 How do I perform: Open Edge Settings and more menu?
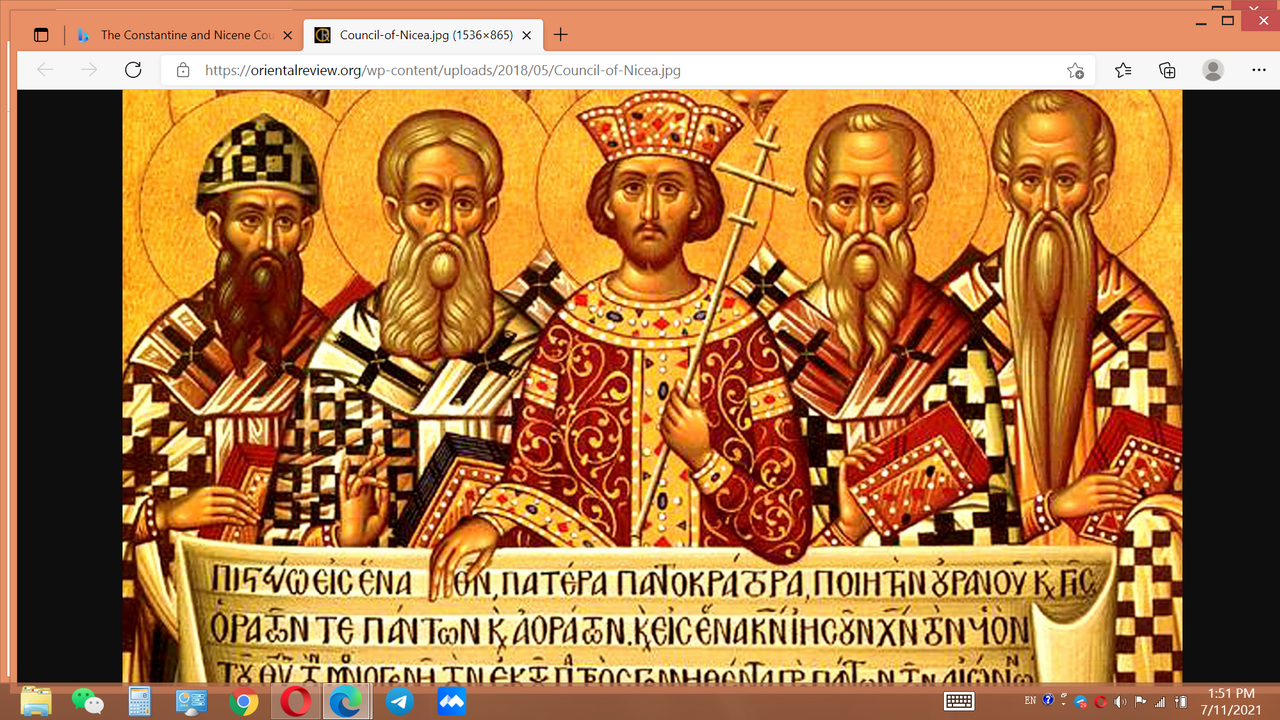[1259, 70]
